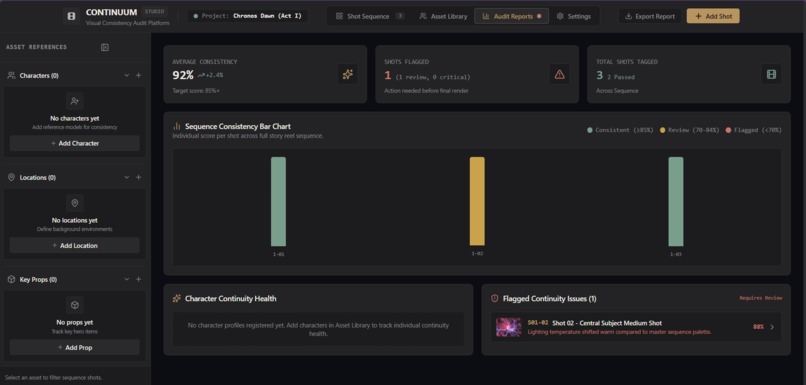
Task: Click the Shot Sequence grid icon
Action: click(x=339, y=16)
